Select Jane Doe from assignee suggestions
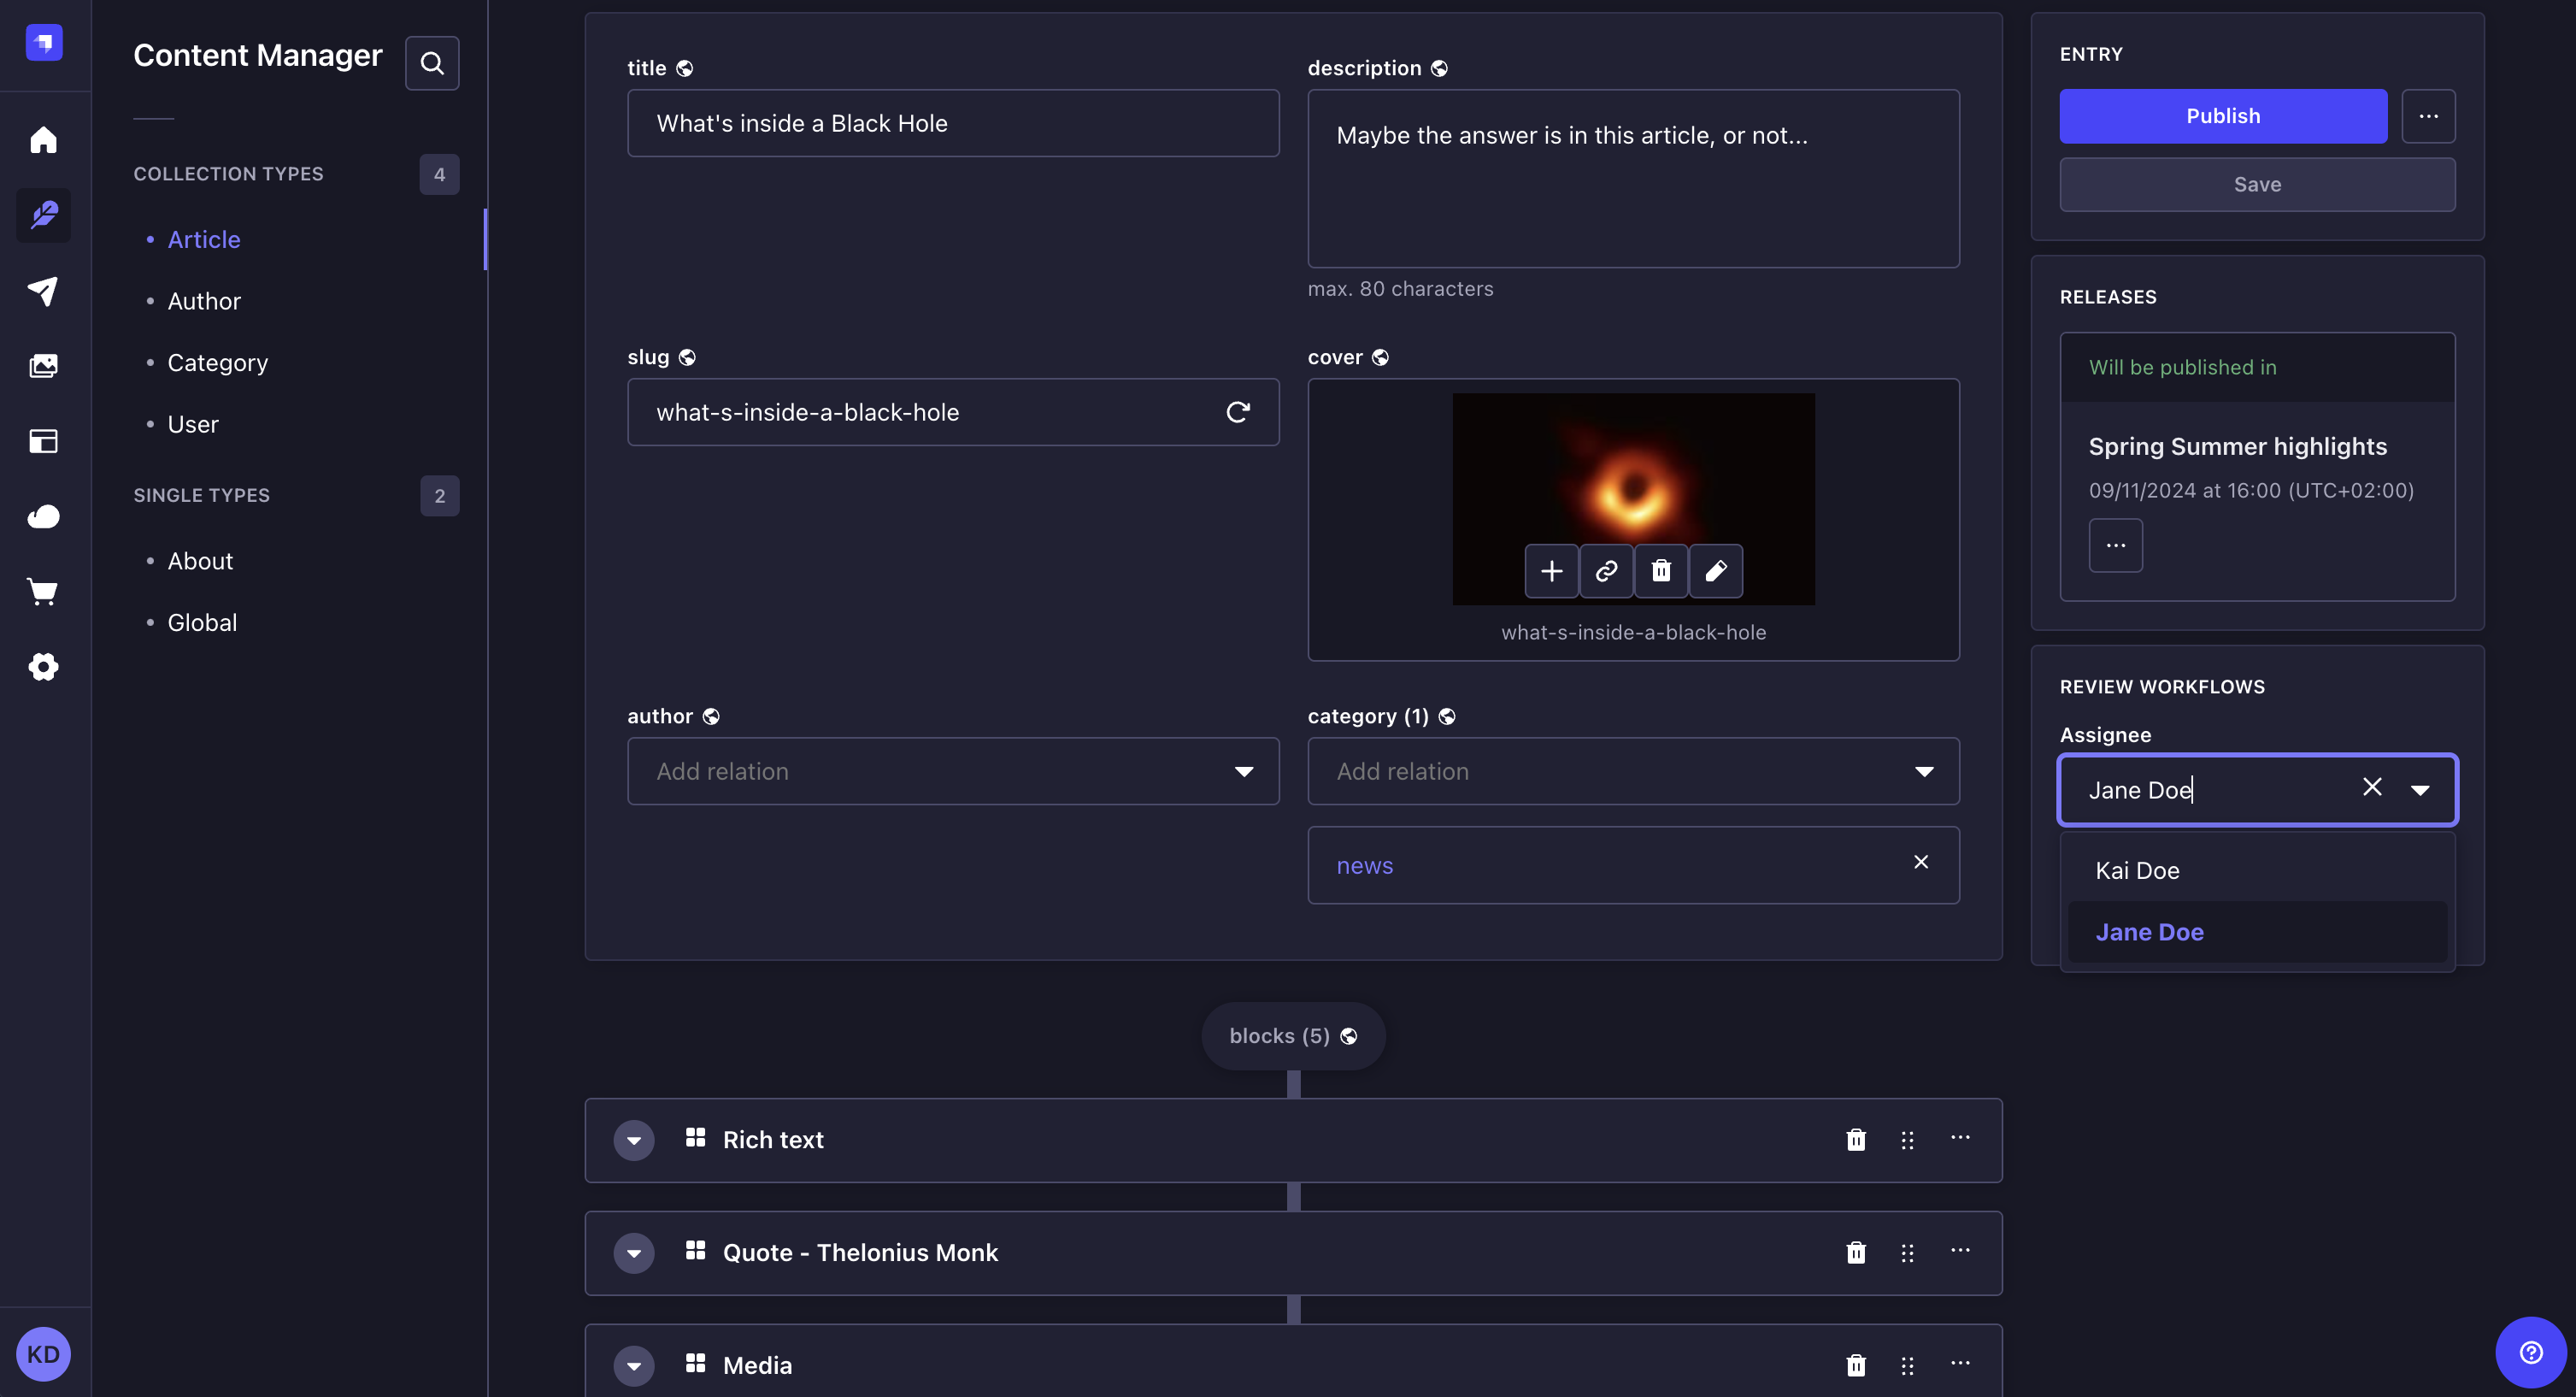Viewport: 2576px width, 1397px height. coord(2149,931)
